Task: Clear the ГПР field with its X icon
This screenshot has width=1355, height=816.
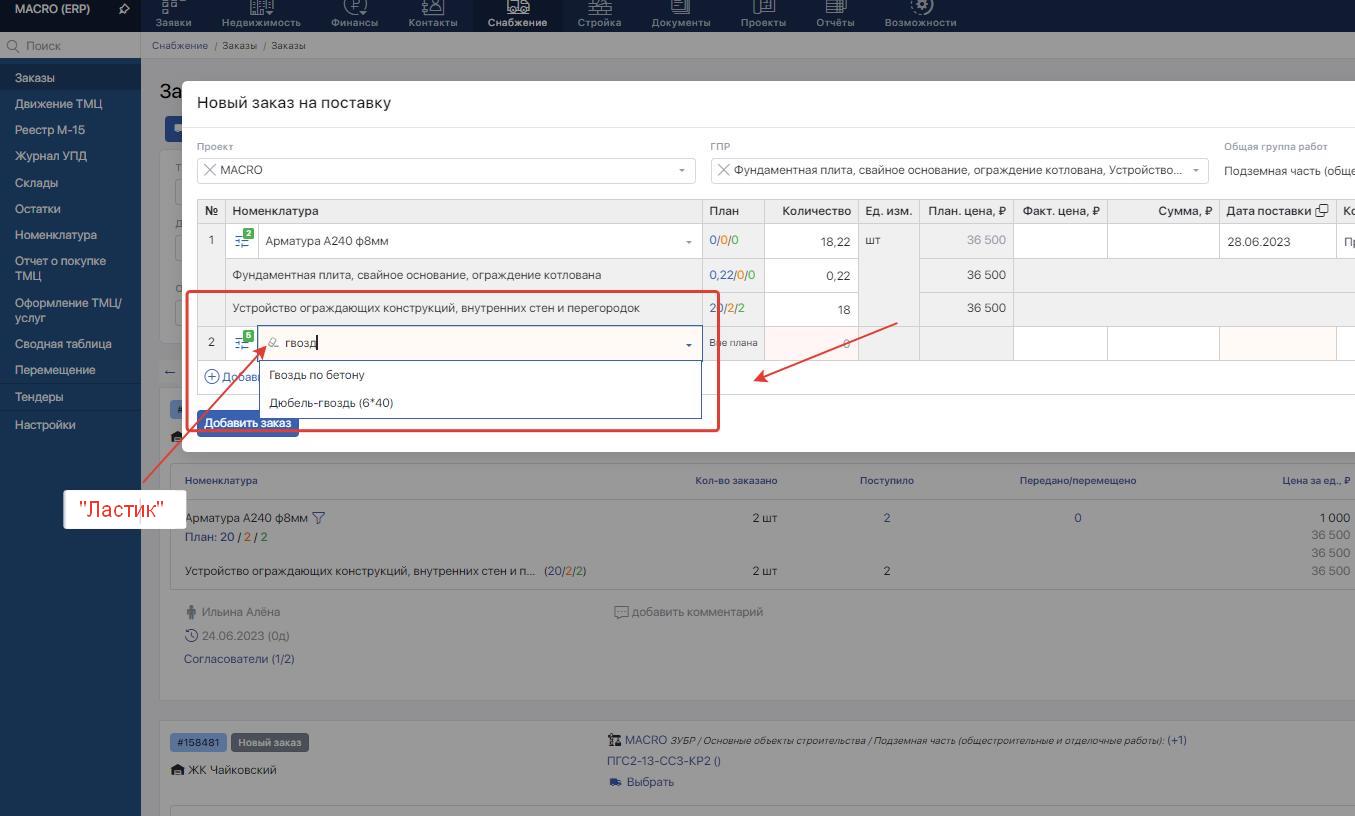Action: (723, 170)
